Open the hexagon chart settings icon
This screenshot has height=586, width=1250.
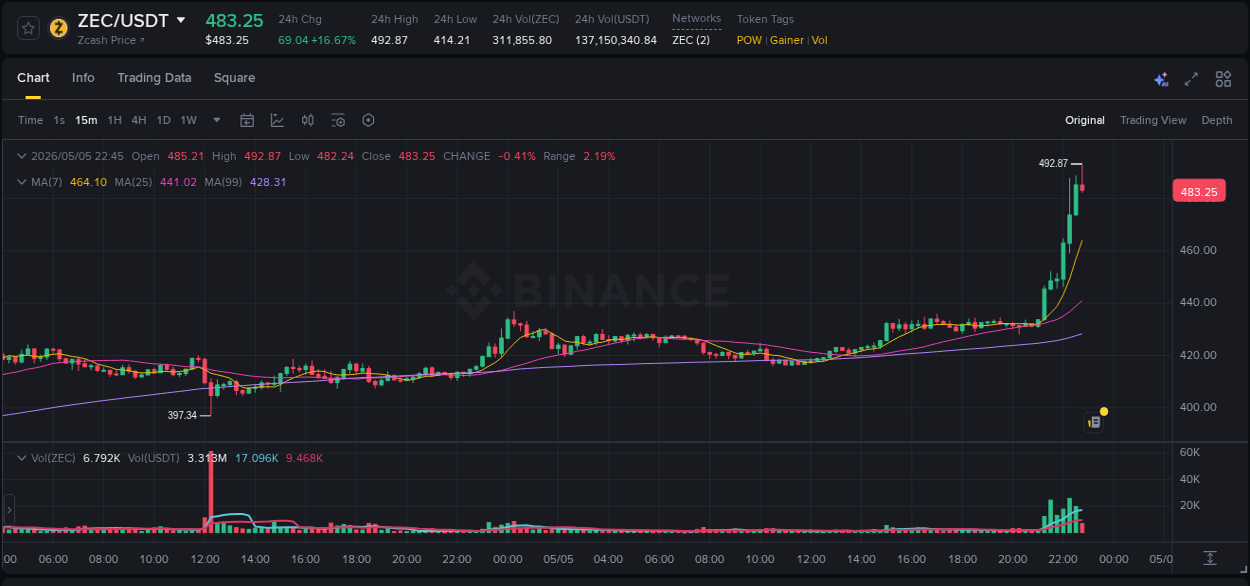(x=368, y=120)
